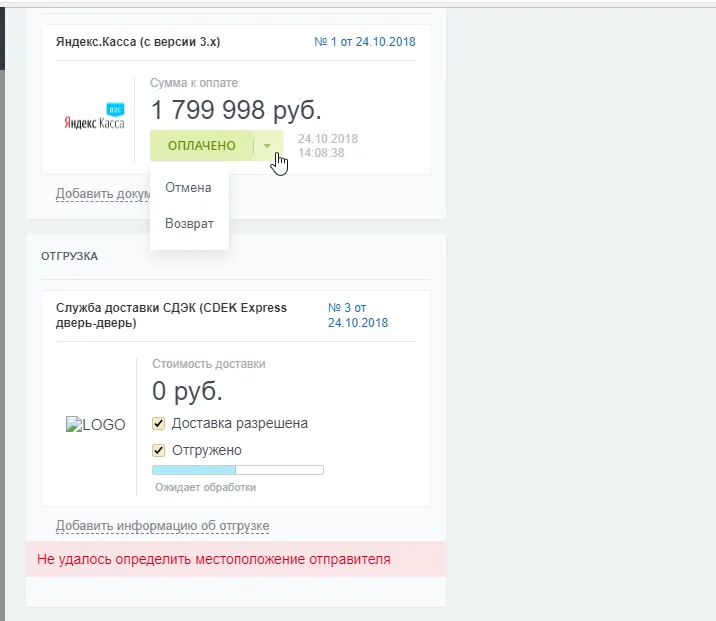Click the ОТГРУЗКА section header
This screenshot has width=716, height=621.
(x=69, y=256)
